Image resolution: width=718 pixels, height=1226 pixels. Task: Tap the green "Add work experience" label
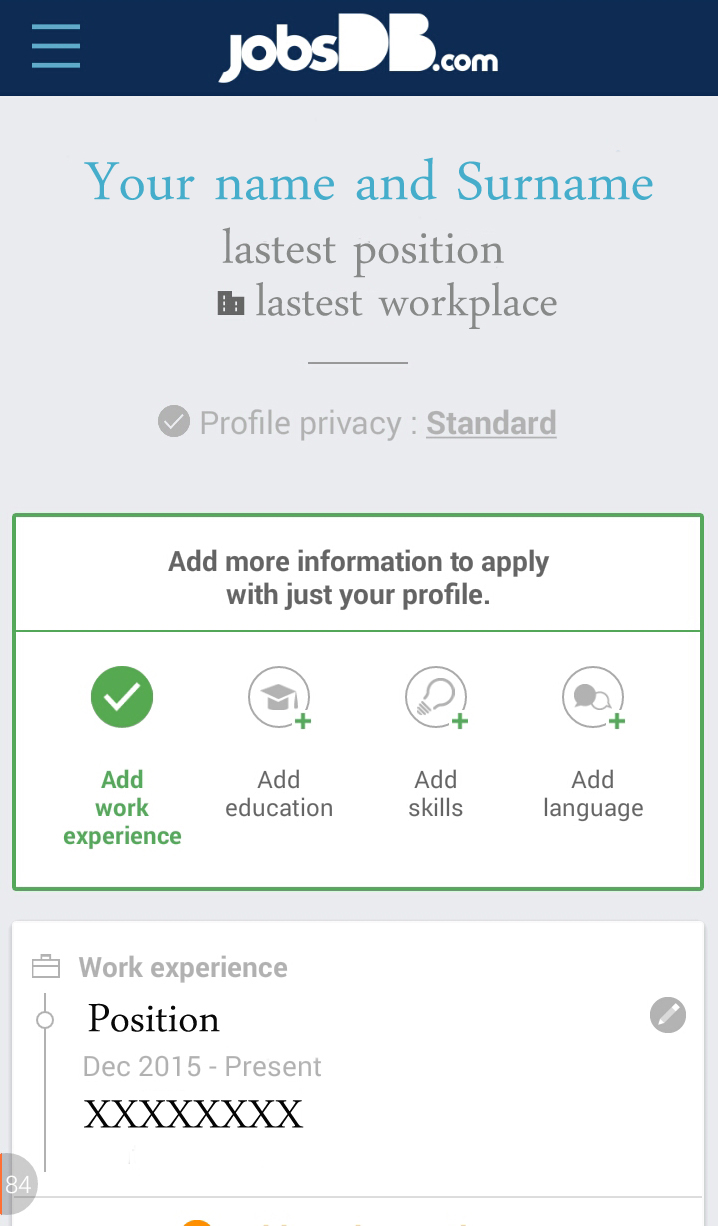click(x=122, y=808)
